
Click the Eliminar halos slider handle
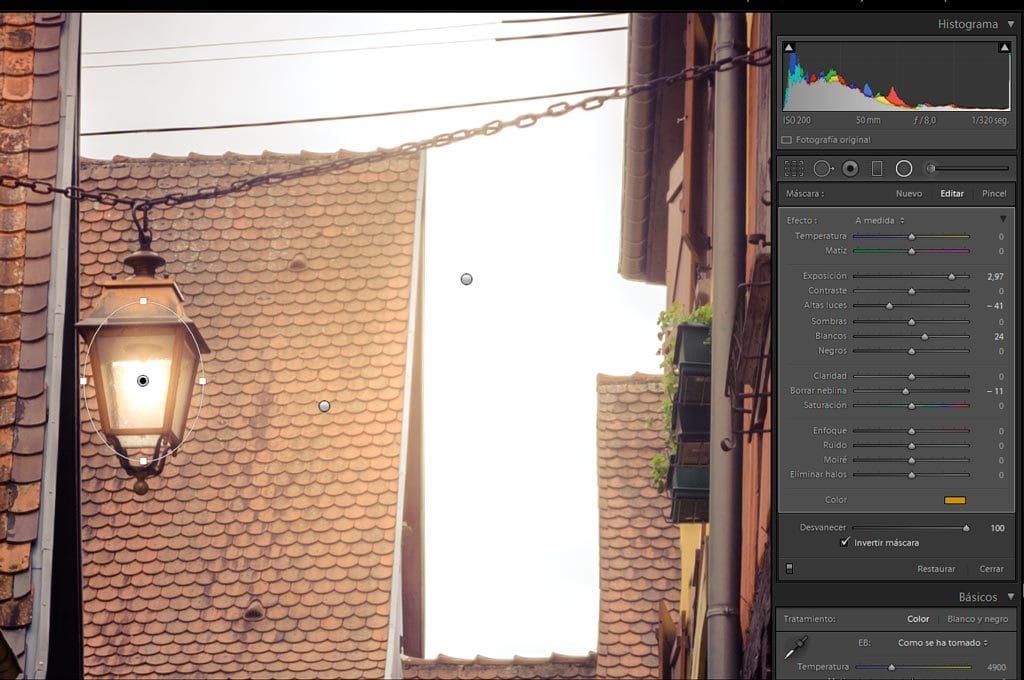pyautogui.click(x=912, y=476)
